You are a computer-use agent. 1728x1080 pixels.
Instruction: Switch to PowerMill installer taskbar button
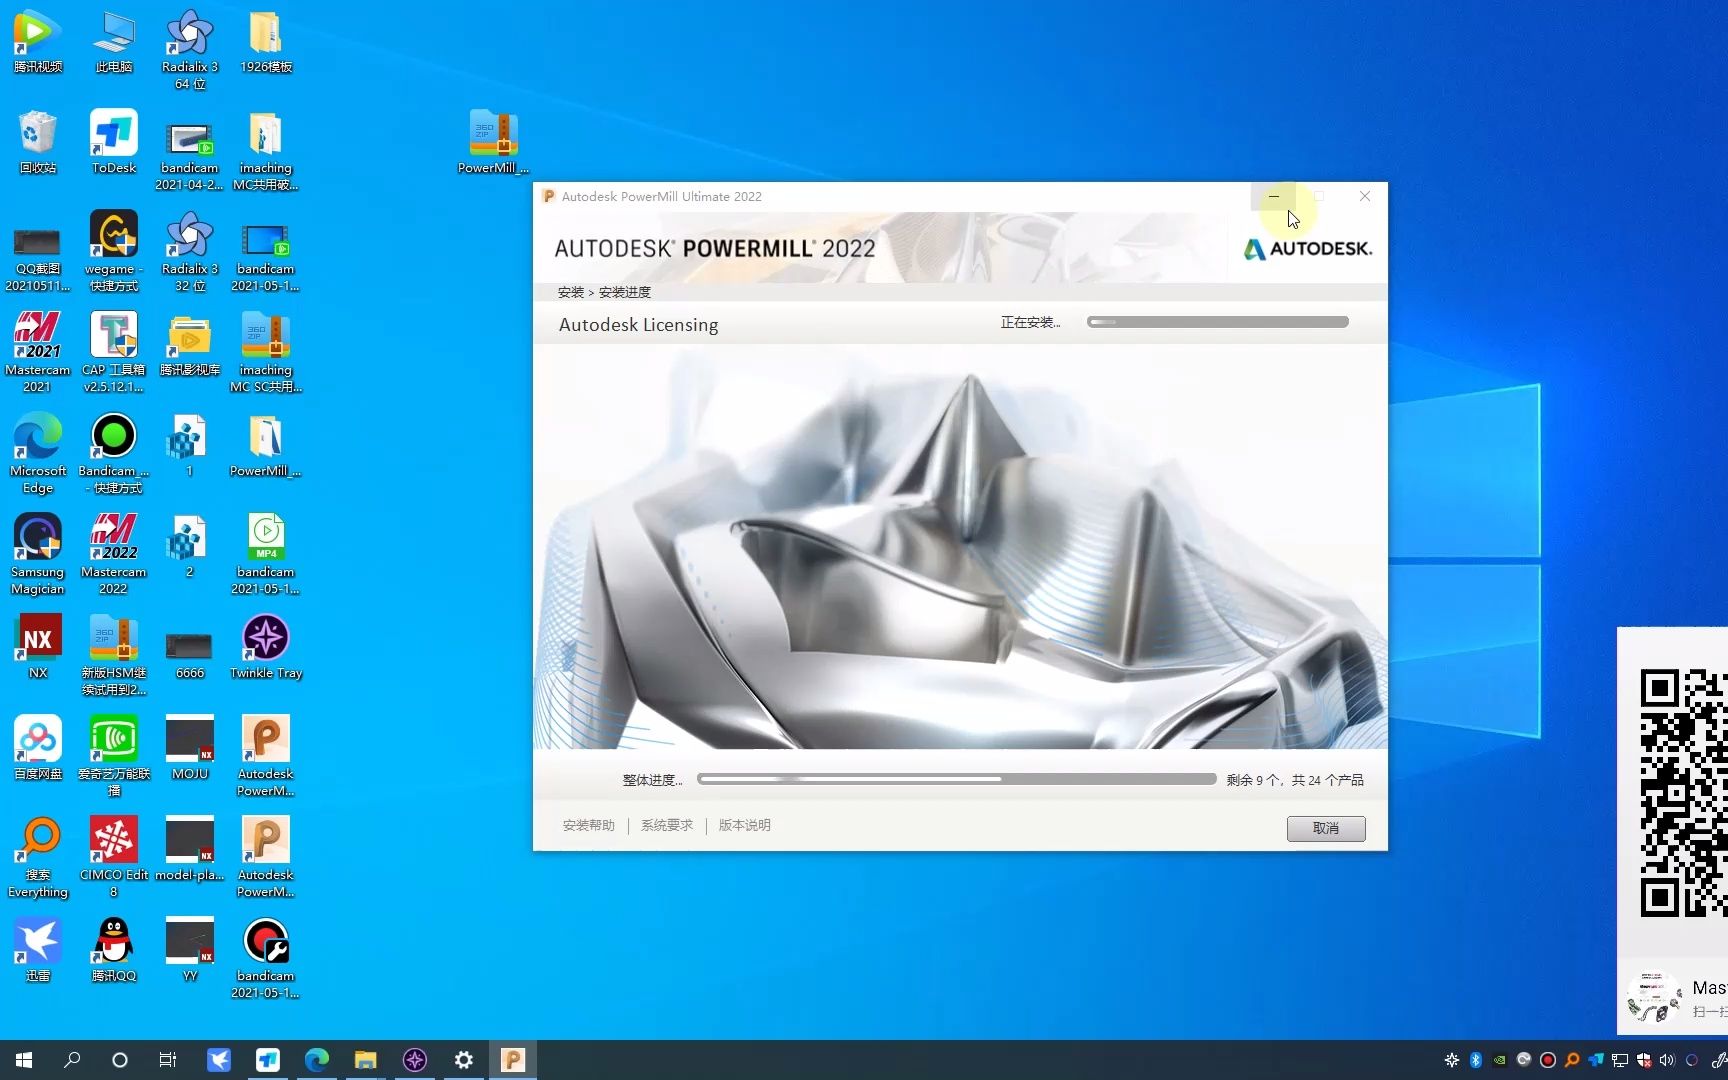pyautogui.click(x=512, y=1060)
